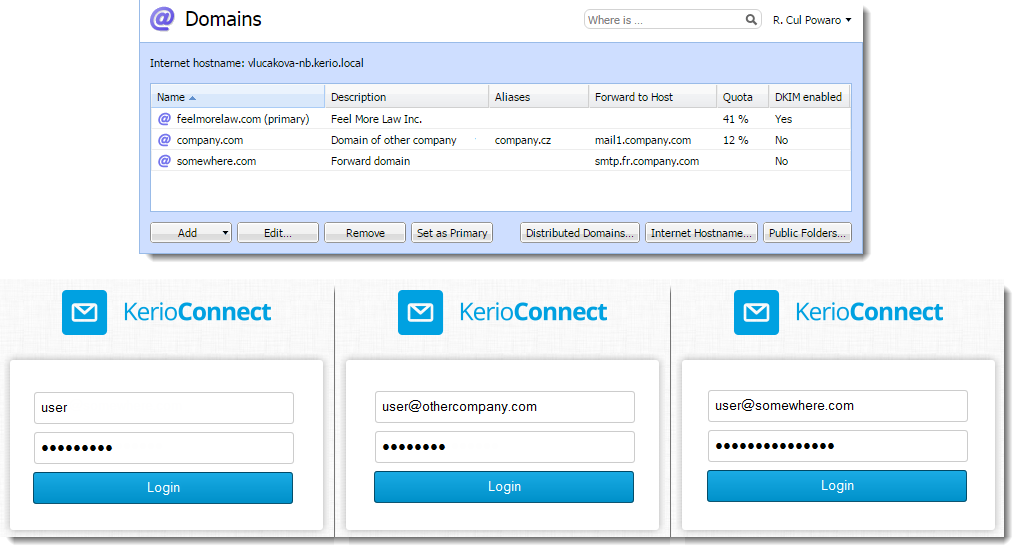Screen dimensions: 1019x552
Task: Select the somewhere.com domain name
Action: pos(216,161)
